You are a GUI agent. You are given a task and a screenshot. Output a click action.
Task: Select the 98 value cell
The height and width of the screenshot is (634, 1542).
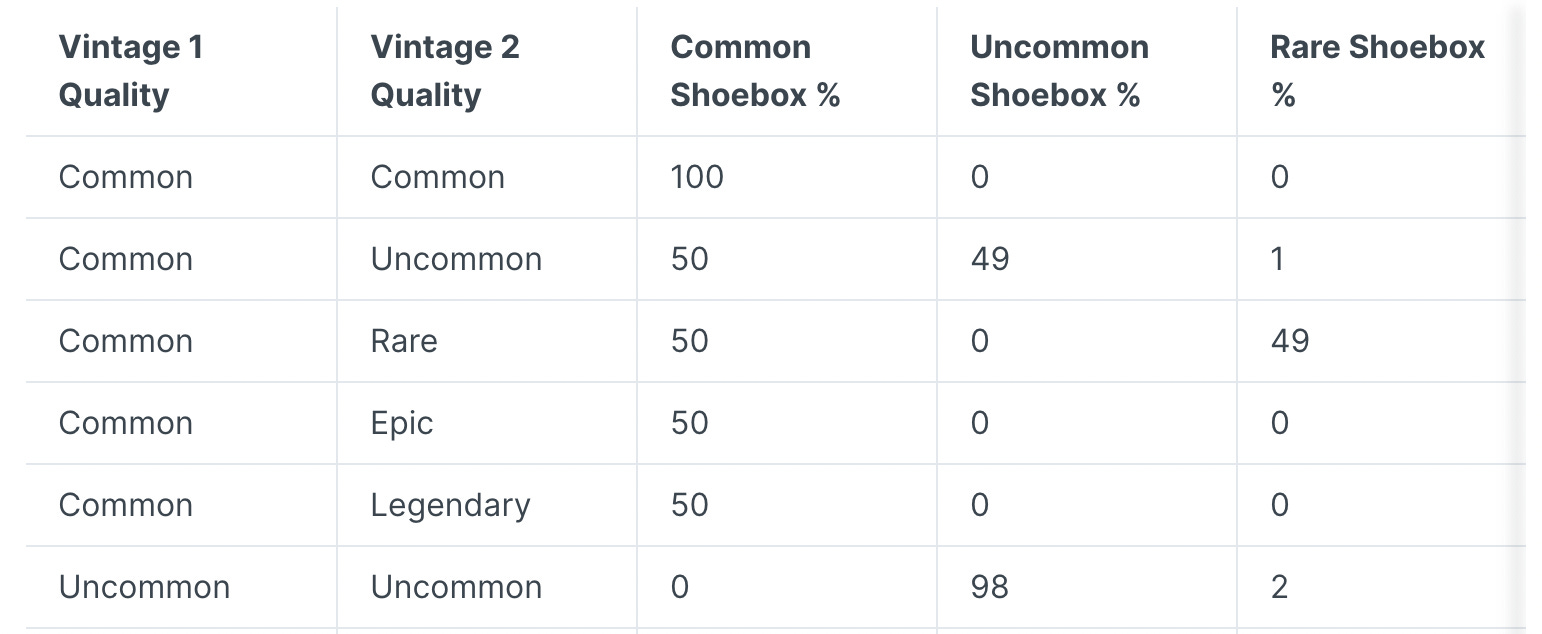[989, 587]
